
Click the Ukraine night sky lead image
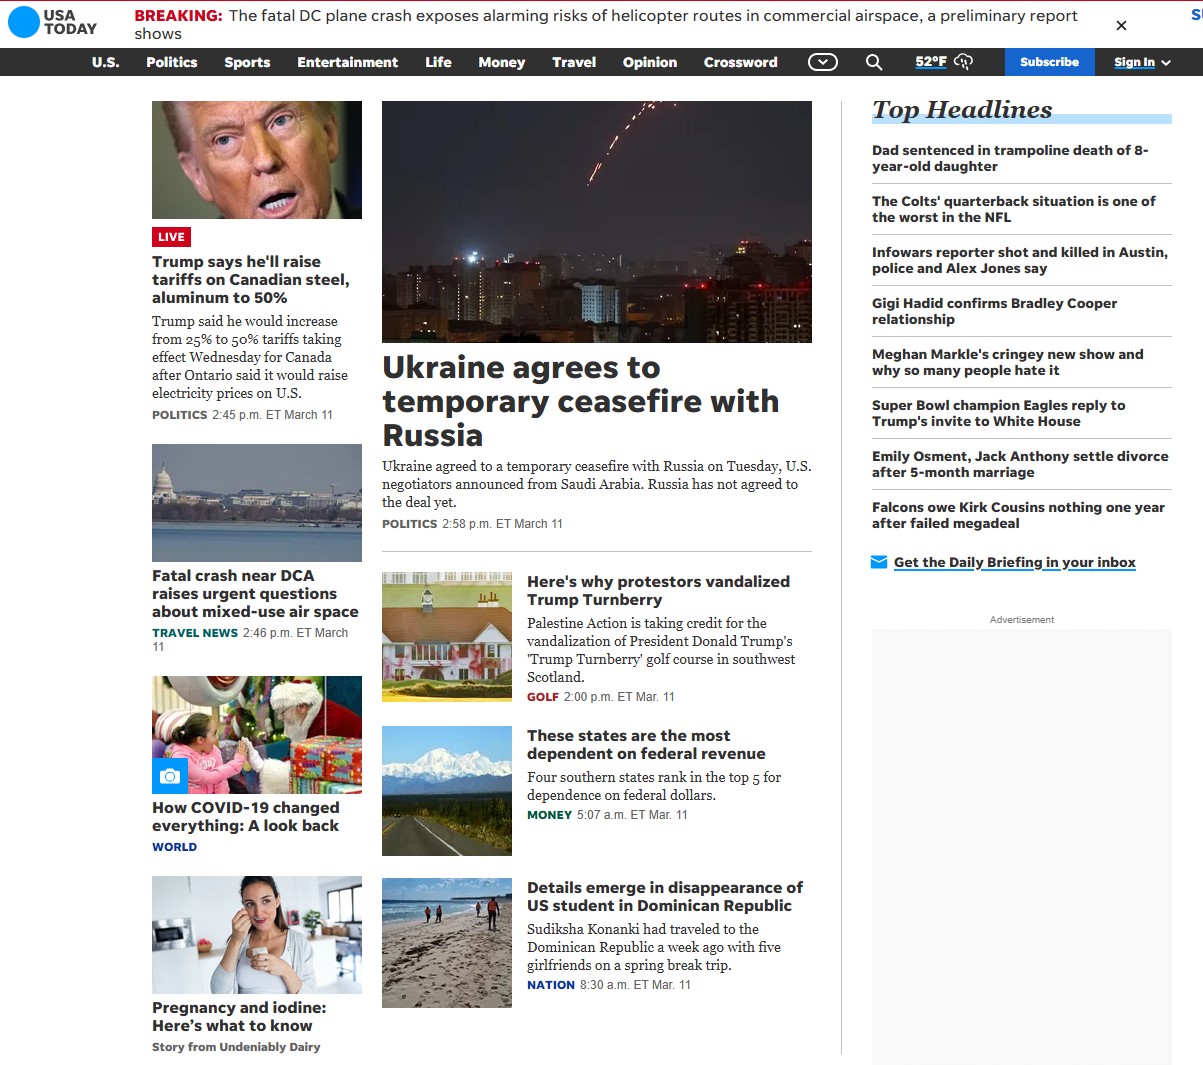click(597, 222)
